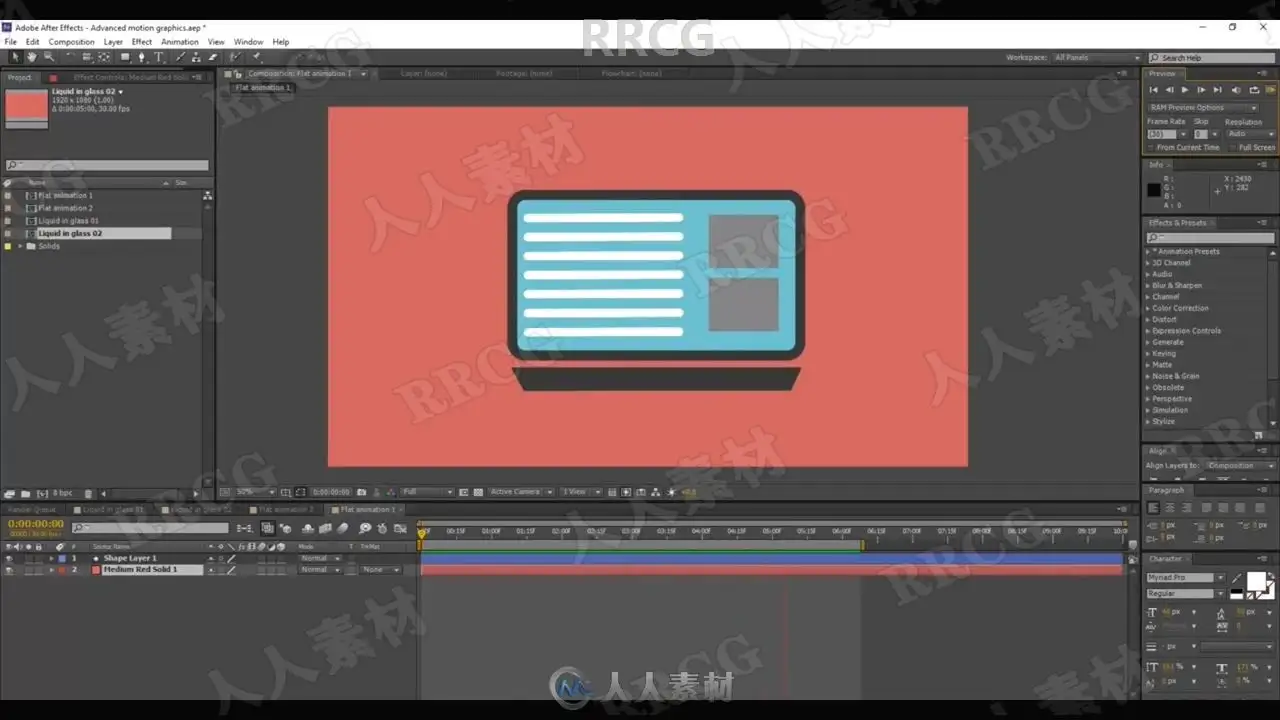Expand Blur & Sharpen effects category

(x=1148, y=286)
